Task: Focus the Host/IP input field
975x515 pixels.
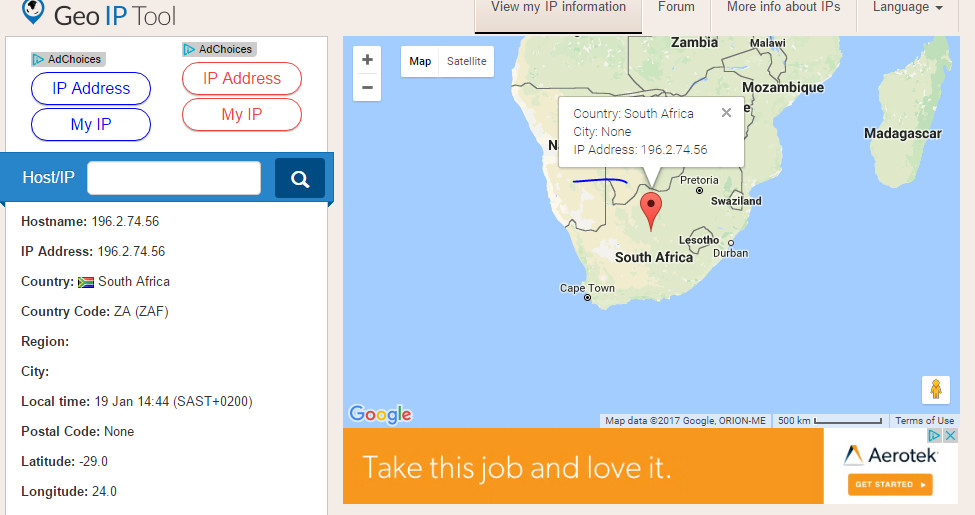Action: 174,178
